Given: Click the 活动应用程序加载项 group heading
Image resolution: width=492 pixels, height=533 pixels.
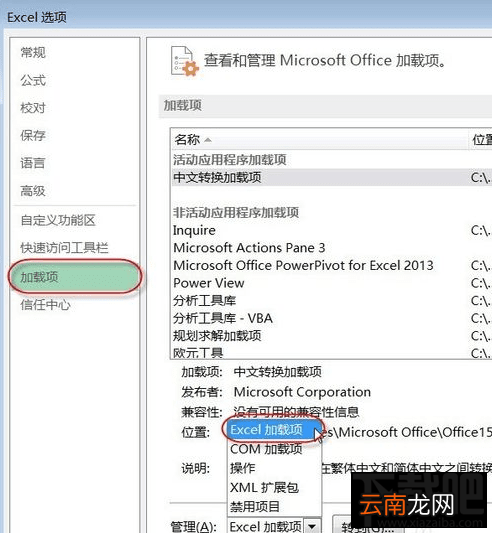Looking at the screenshot, I should (230, 160).
